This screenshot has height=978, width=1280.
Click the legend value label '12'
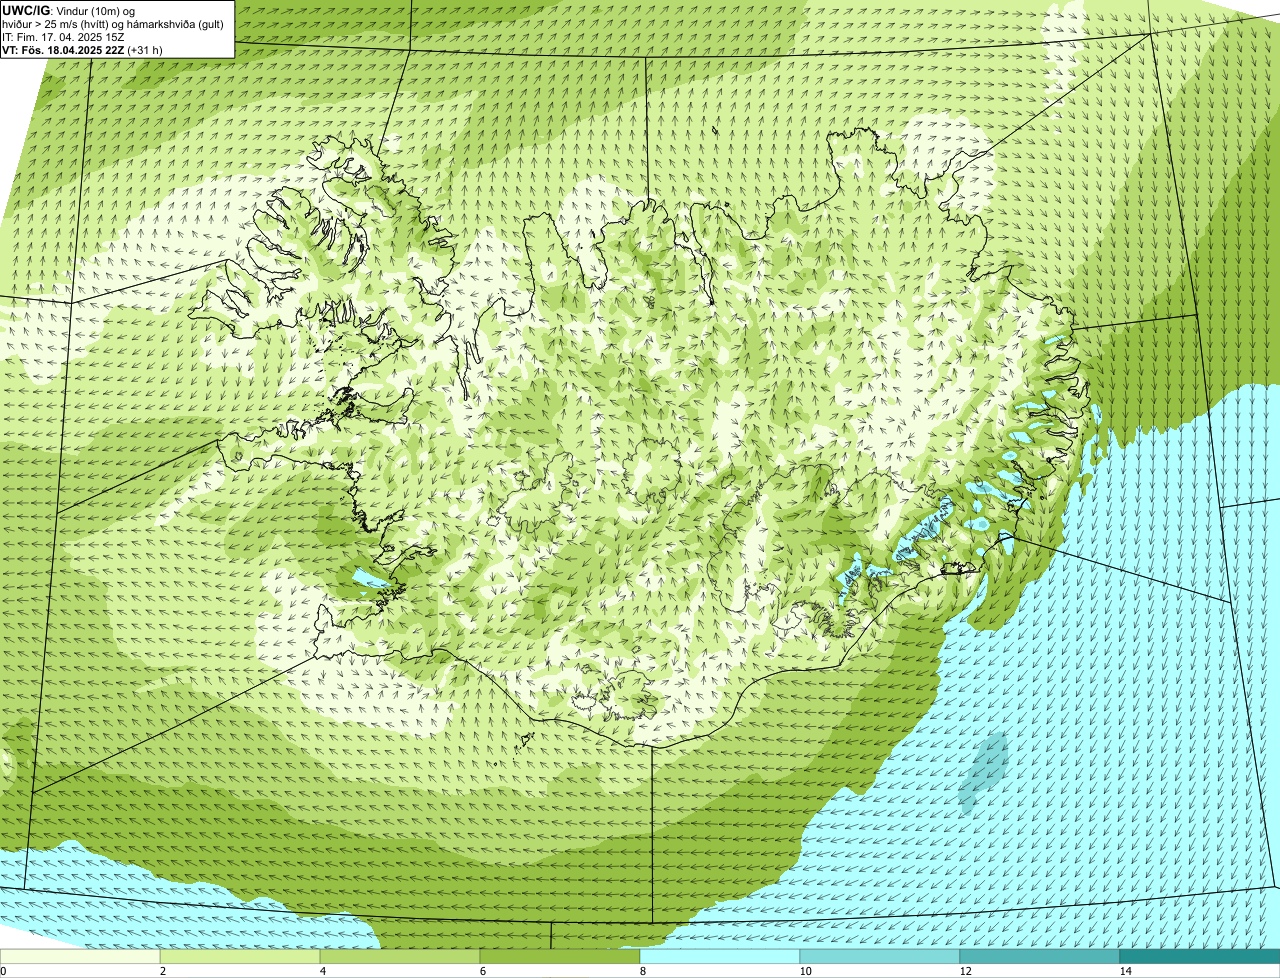(x=965, y=971)
